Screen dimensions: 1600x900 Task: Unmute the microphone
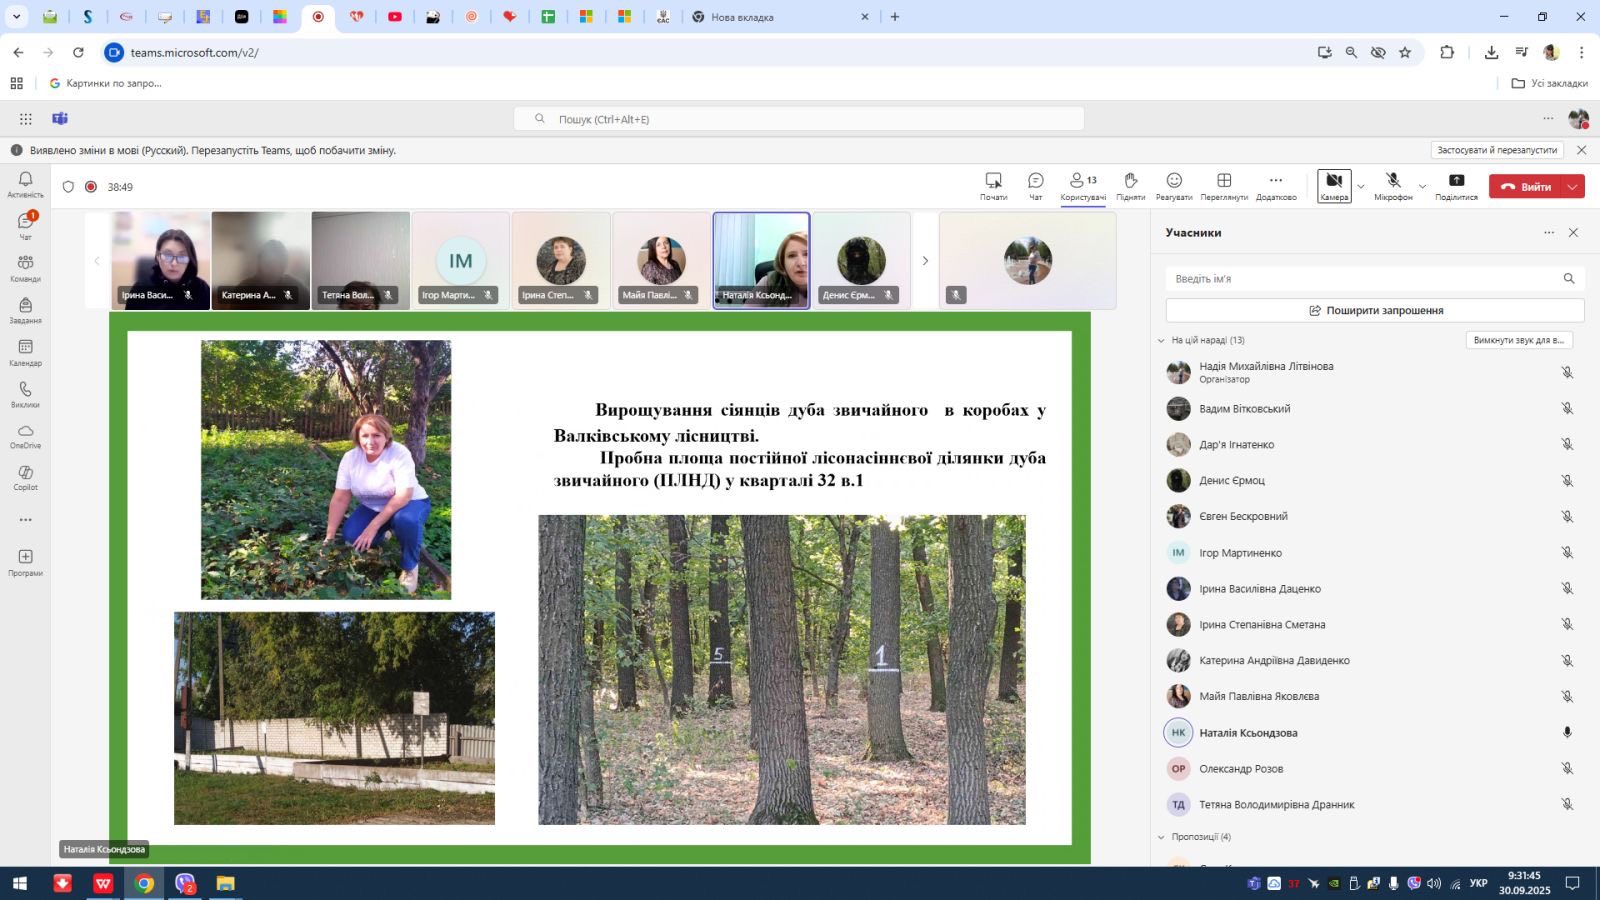pos(1393,185)
